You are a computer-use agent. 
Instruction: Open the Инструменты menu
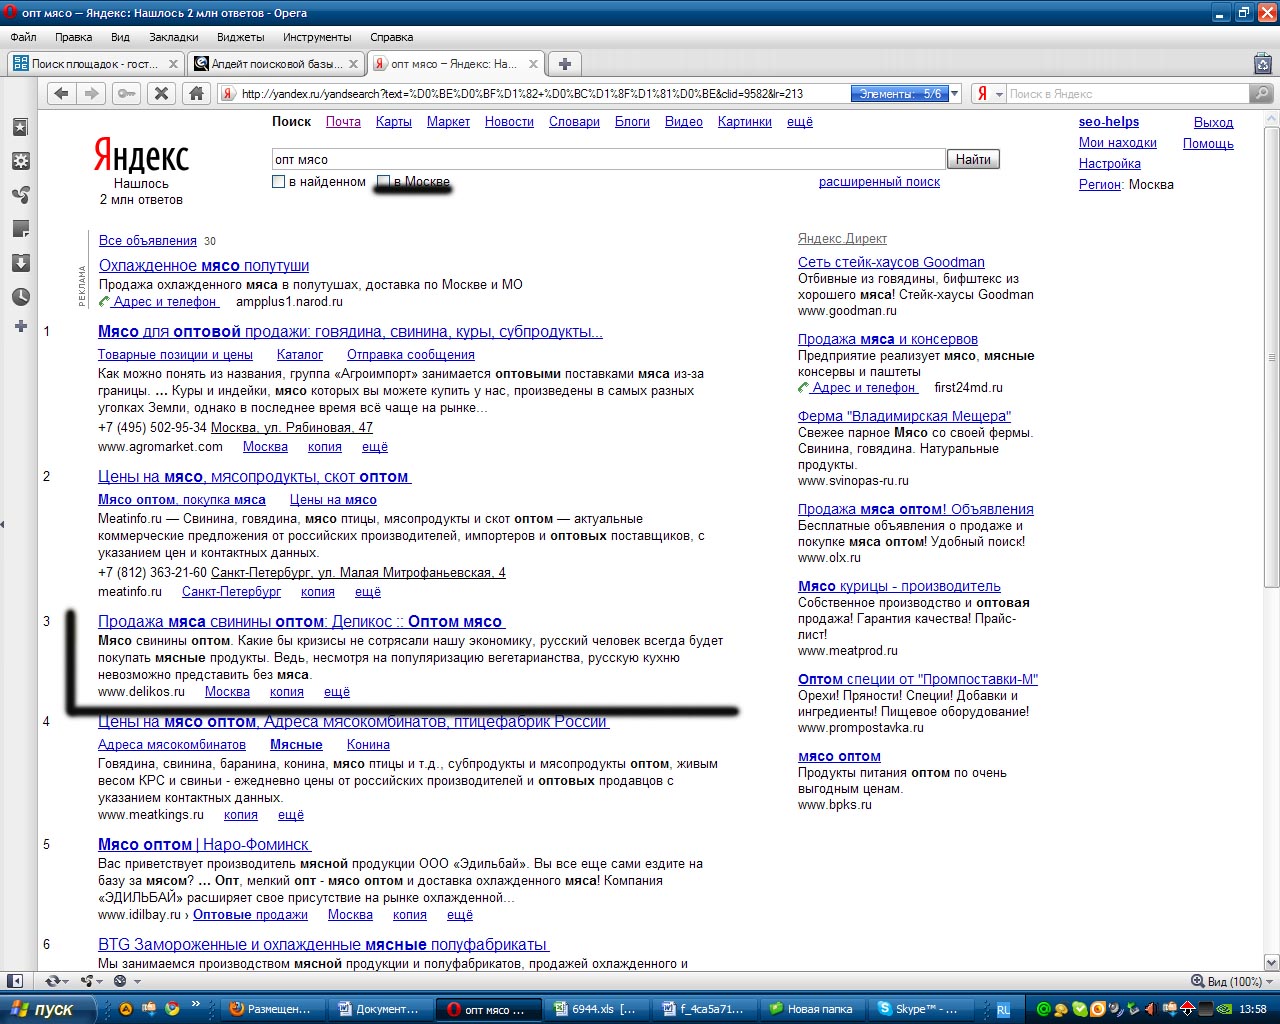(317, 37)
